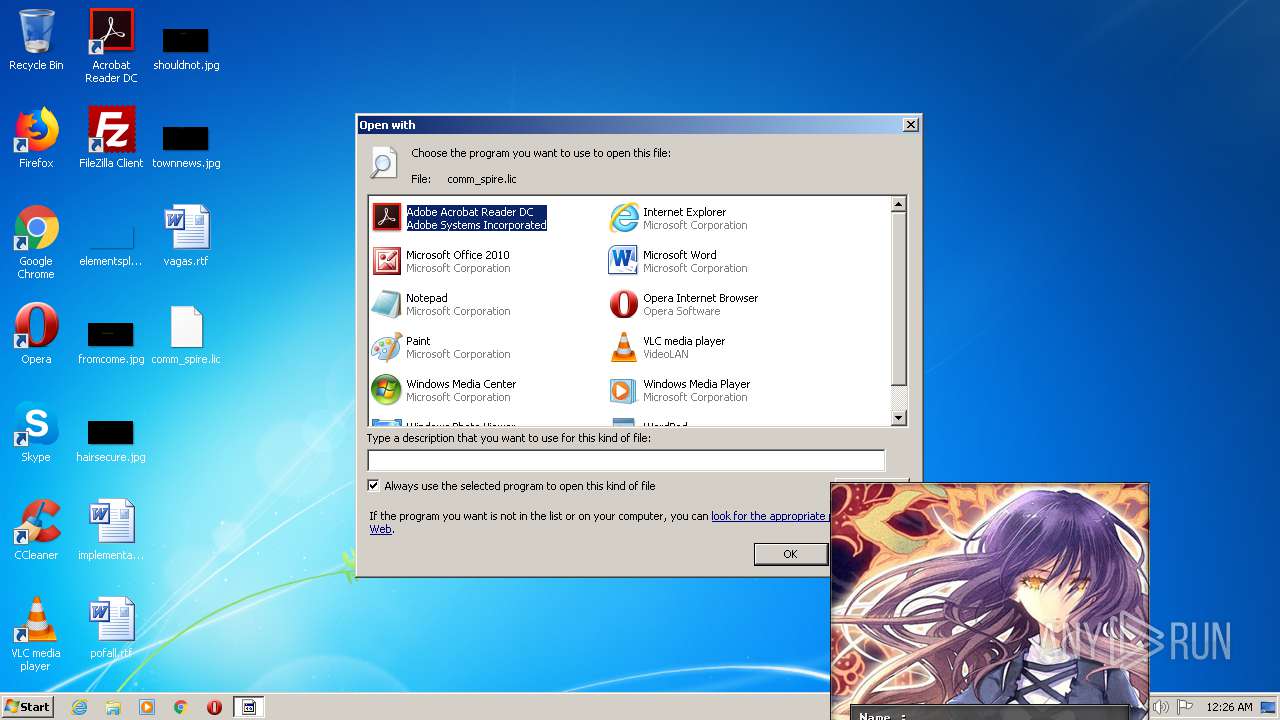Click the program list scrollbar thumb
This screenshot has width=1280, height=720.
coord(898,299)
